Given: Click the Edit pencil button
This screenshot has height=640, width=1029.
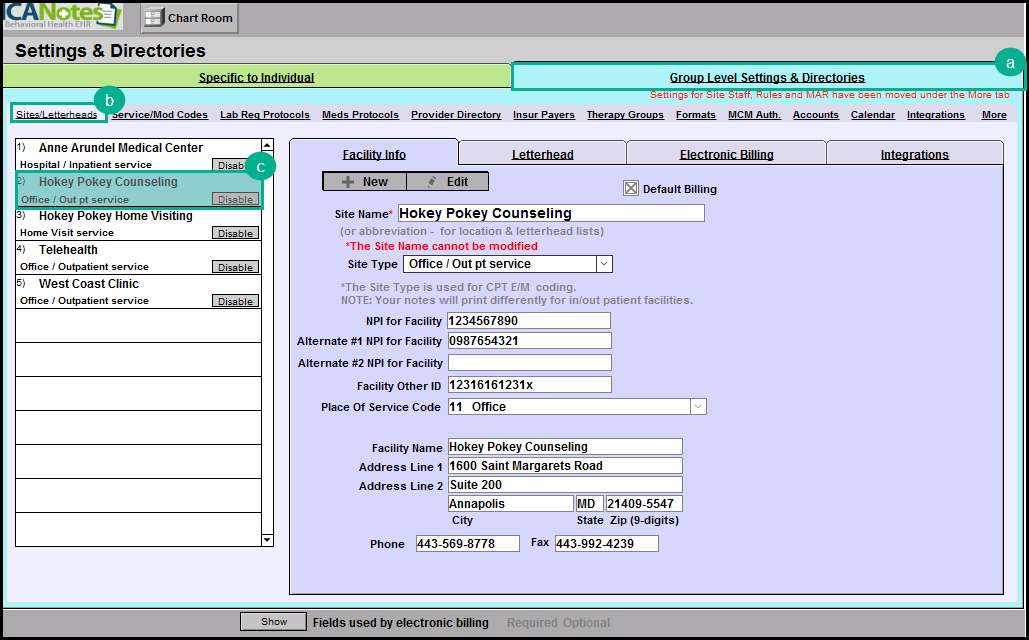Looking at the screenshot, I should [447, 181].
